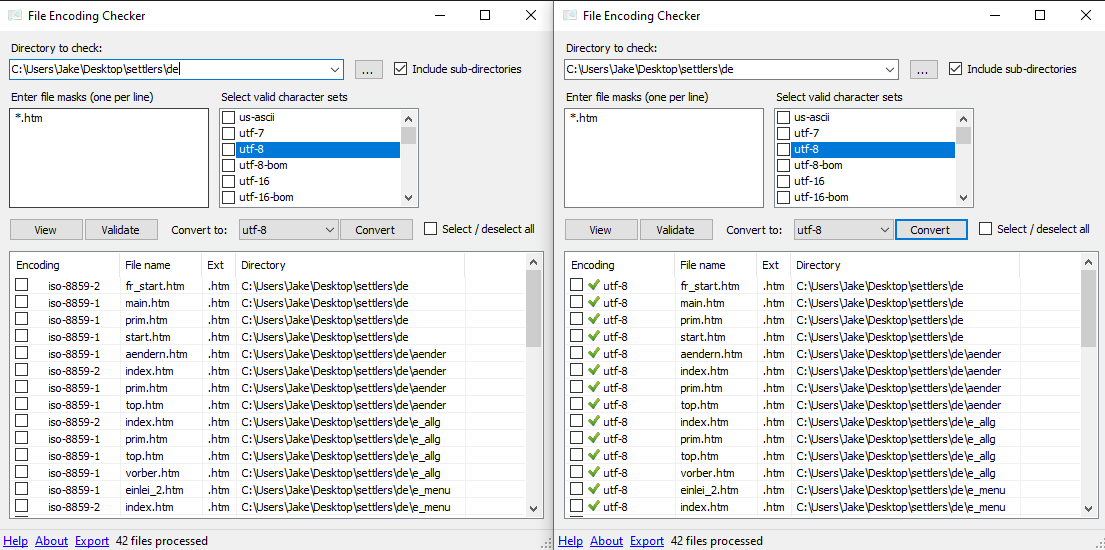Click the app icon in left window's title bar

(x=15, y=16)
